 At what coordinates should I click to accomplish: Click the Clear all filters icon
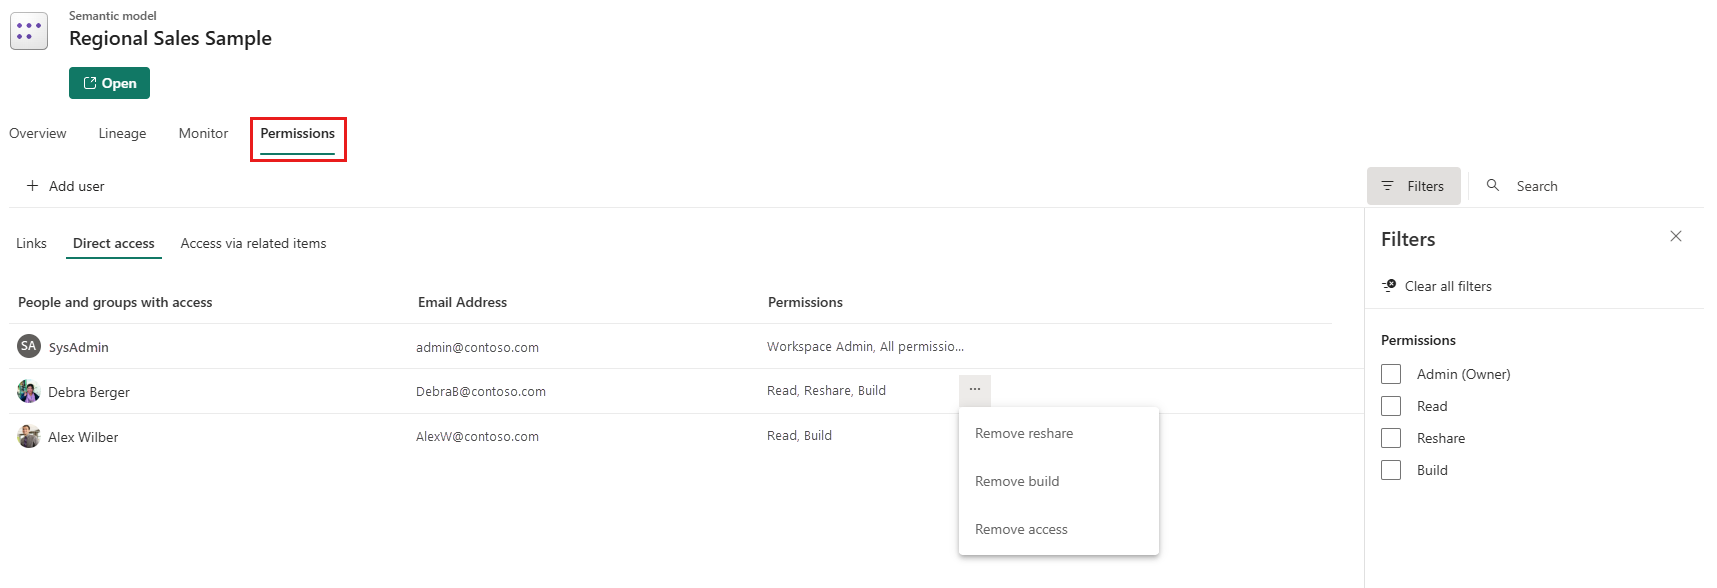pyautogui.click(x=1389, y=286)
